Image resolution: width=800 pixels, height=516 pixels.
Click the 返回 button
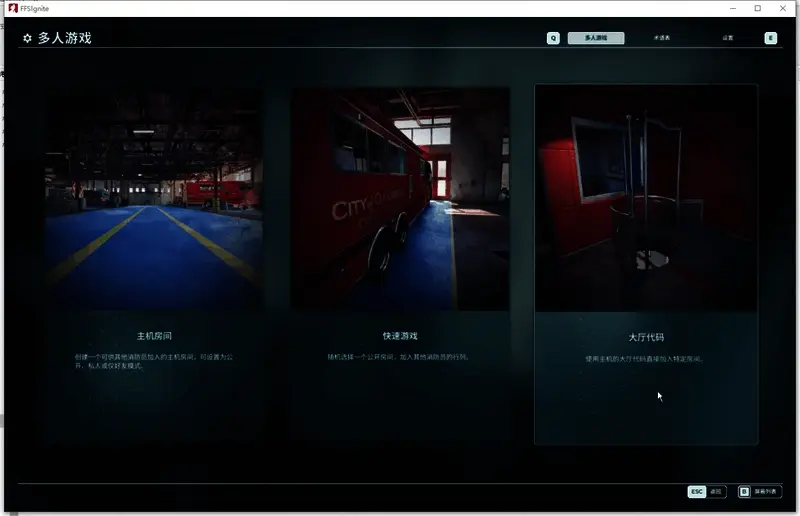pyautogui.click(x=716, y=492)
